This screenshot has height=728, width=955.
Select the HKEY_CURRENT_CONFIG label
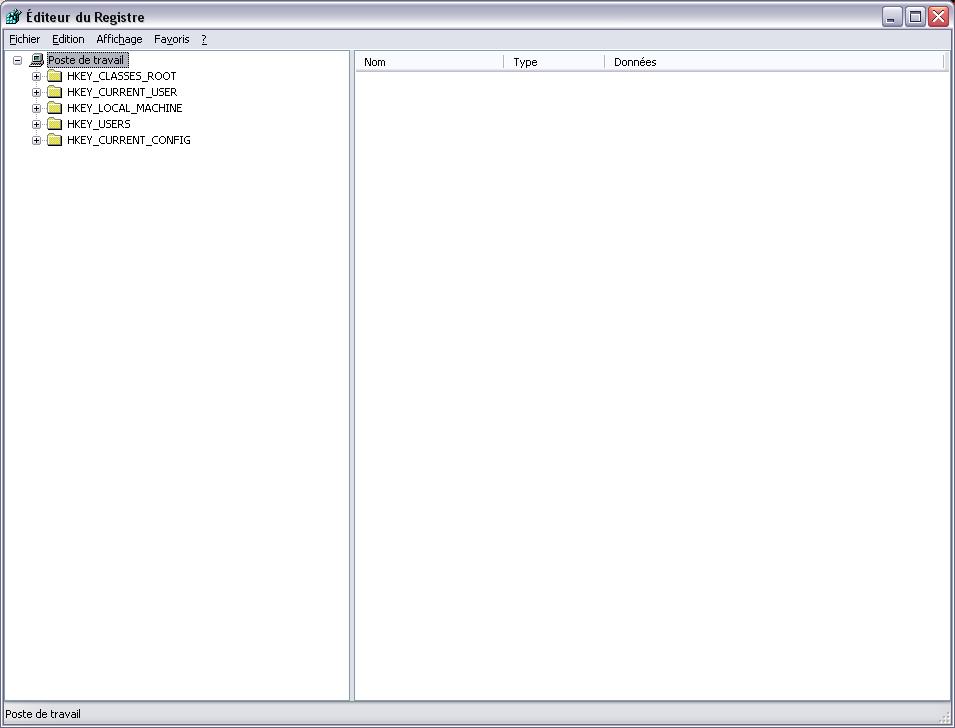pos(129,140)
